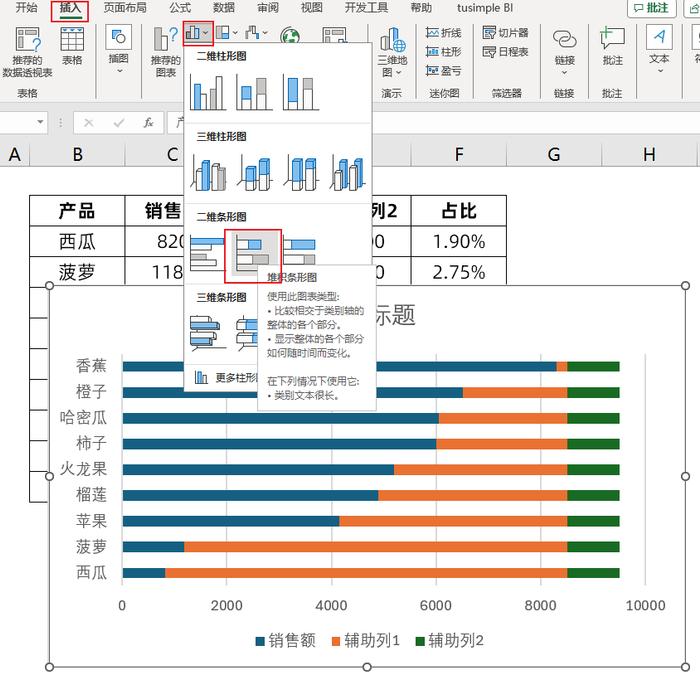
Task: Insert a 切片器 slicer
Action: (x=505, y=33)
